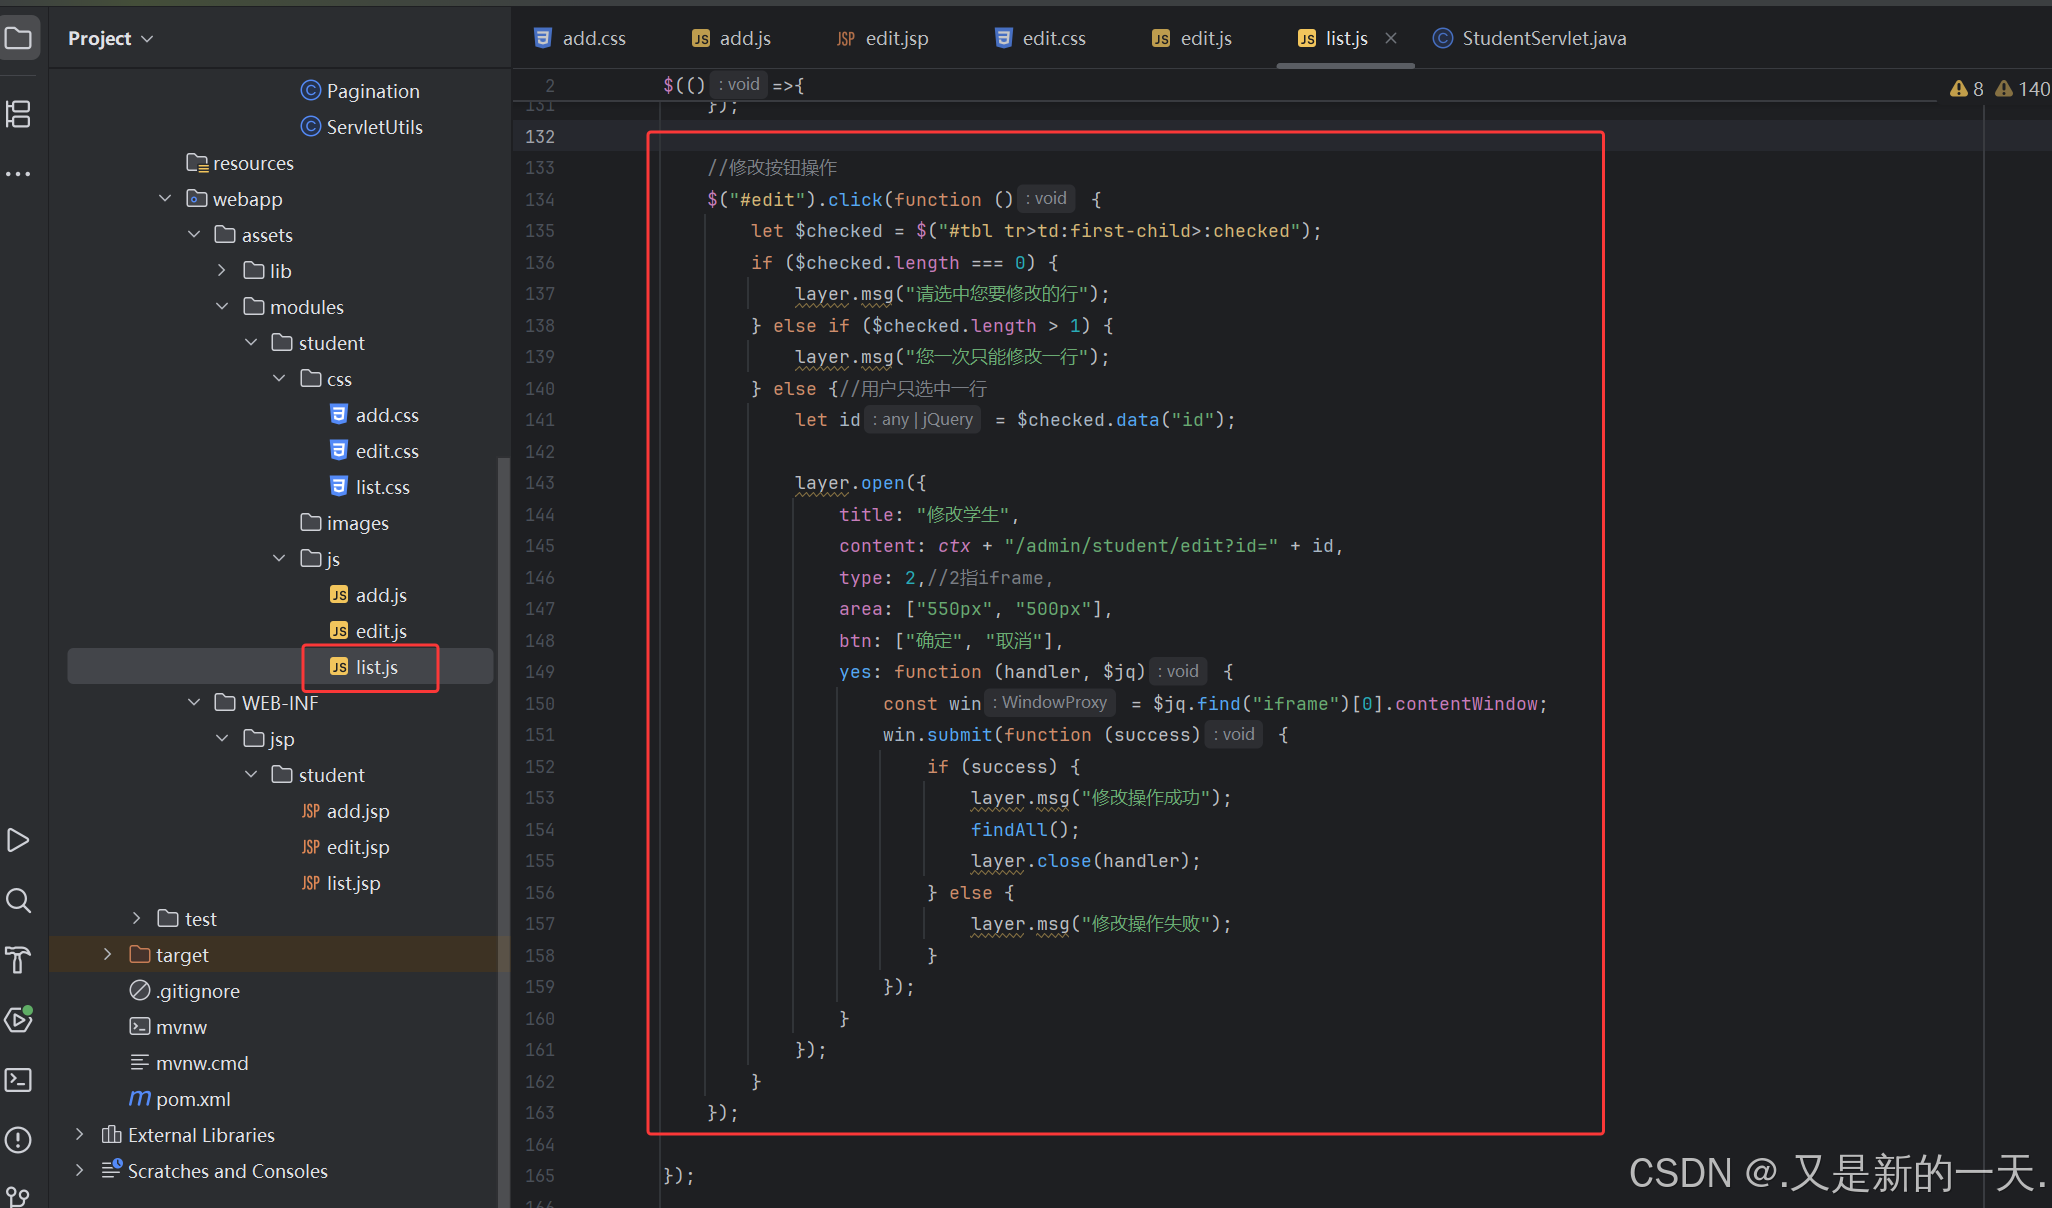Viewport: 2052px width, 1208px height.
Task: Select the .gitignore file
Action: click(x=185, y=991)
